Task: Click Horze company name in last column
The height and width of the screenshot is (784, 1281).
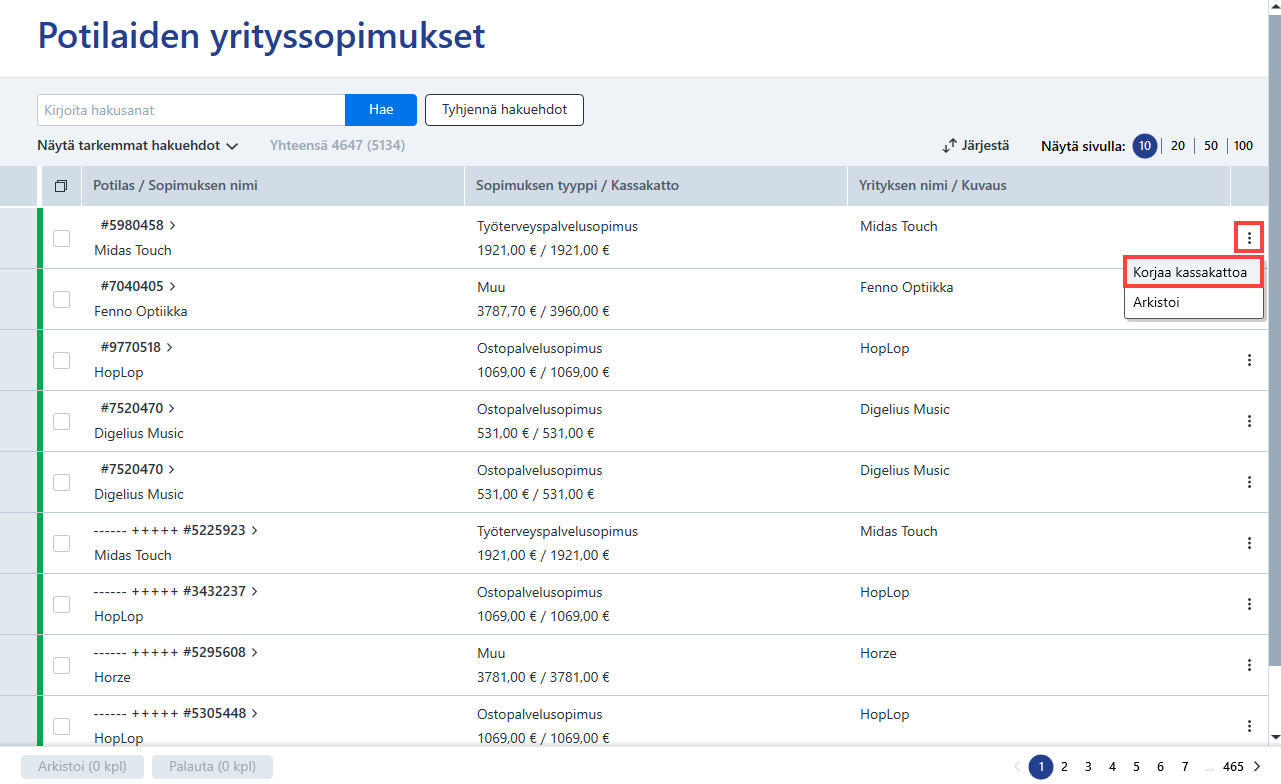Action: point(878,653)
